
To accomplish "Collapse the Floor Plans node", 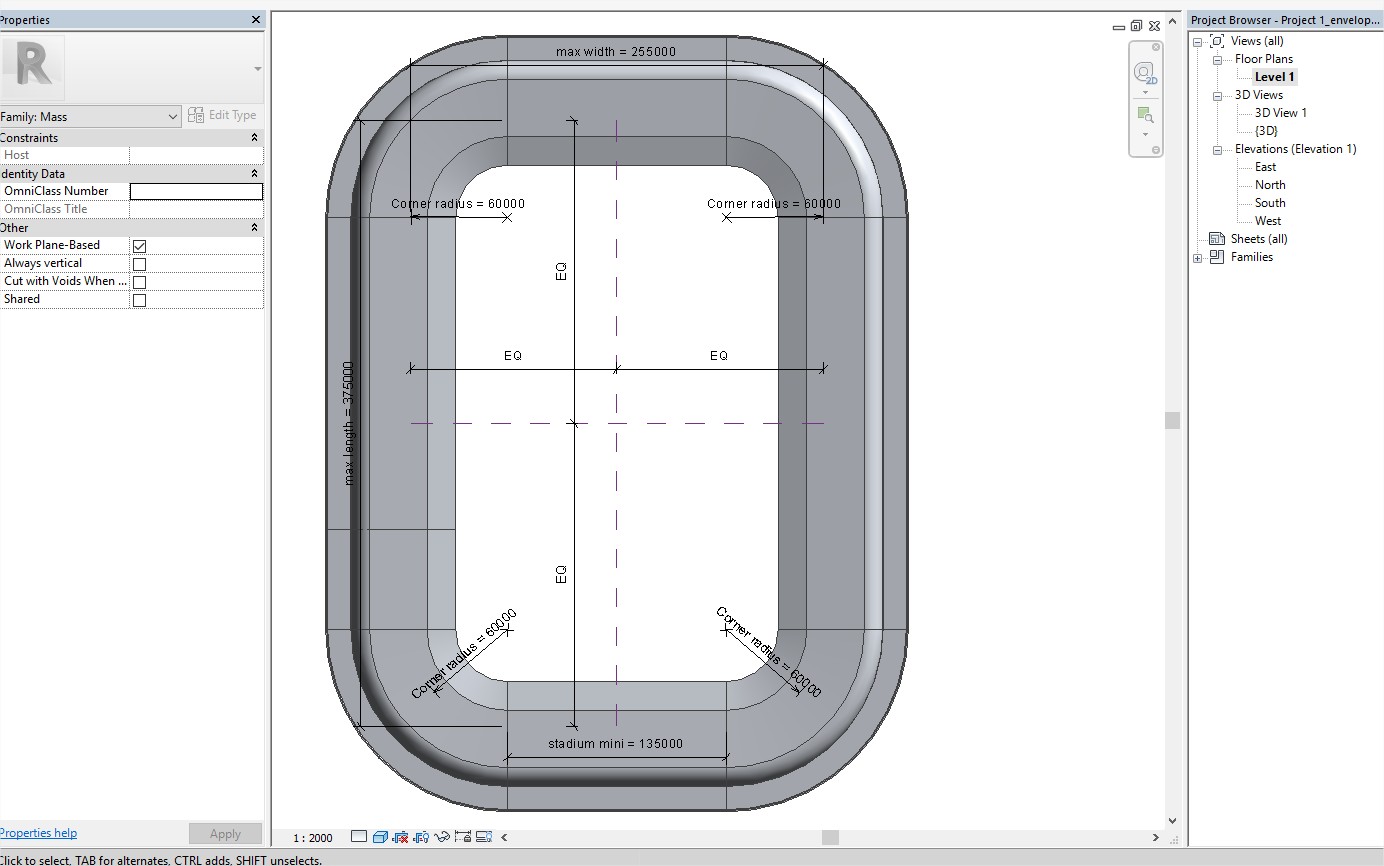I will [1218, 60].
